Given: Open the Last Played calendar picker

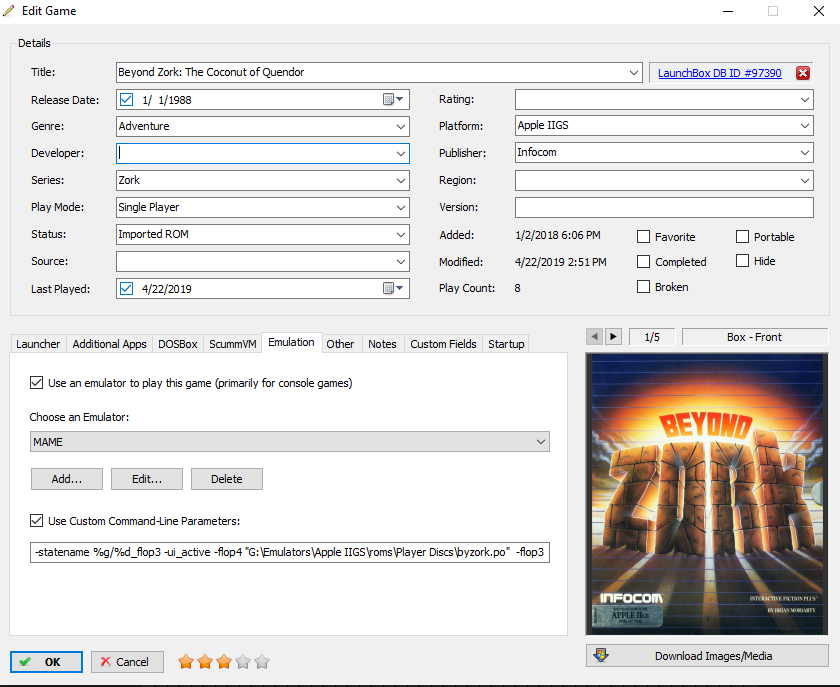Looking at the screenshot, I should 393,288.
